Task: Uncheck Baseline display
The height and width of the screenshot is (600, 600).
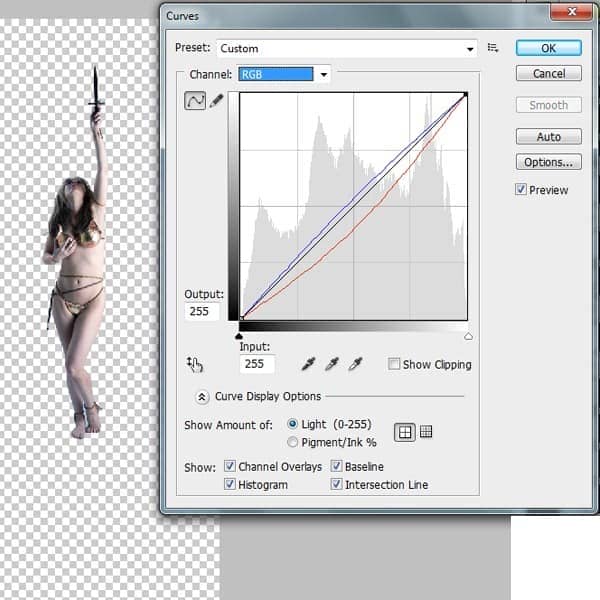Action: (x=336, y=466)
